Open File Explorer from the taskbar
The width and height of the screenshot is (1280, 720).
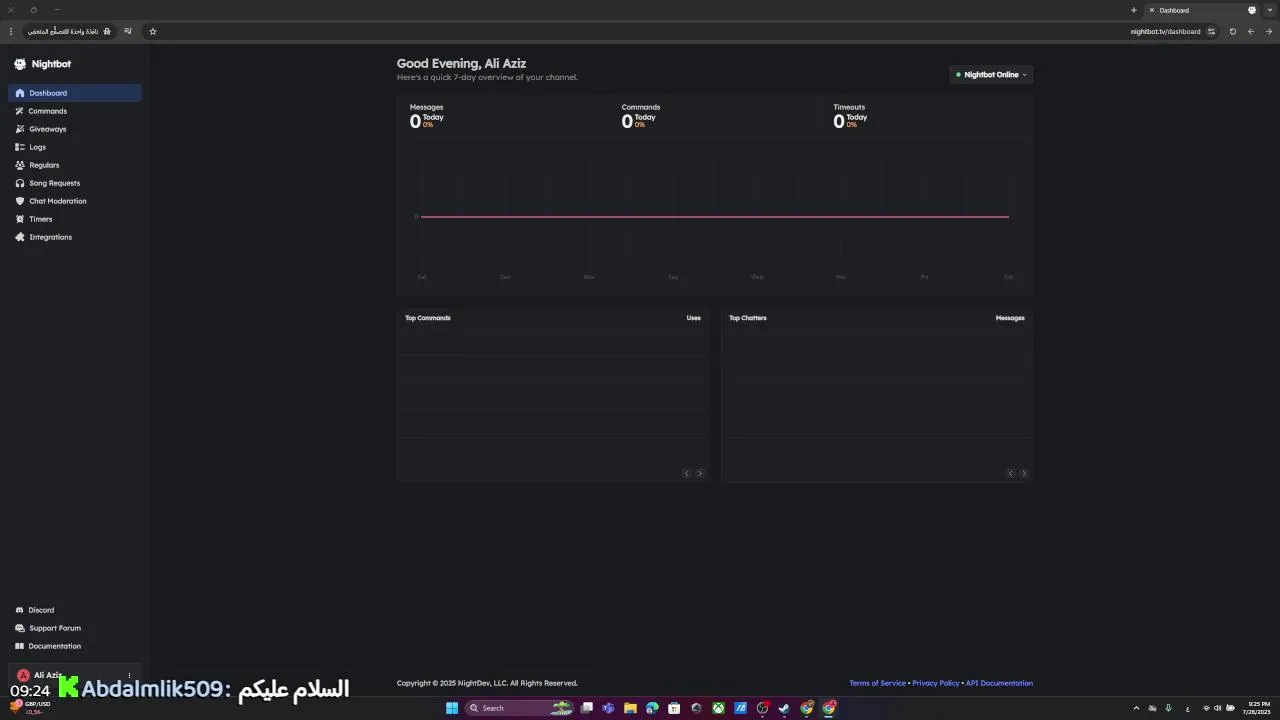(x=630, y=708)
